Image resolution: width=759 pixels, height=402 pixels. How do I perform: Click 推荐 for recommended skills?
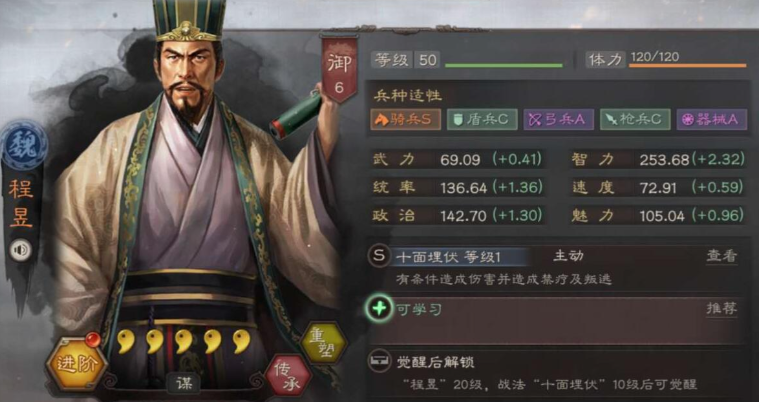(721, 309)
